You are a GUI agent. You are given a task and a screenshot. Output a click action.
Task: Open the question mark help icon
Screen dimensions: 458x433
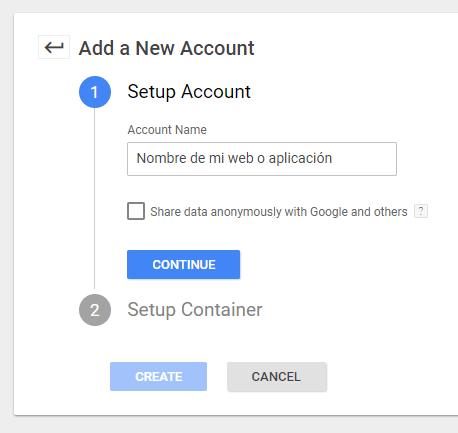click(421, 211)
